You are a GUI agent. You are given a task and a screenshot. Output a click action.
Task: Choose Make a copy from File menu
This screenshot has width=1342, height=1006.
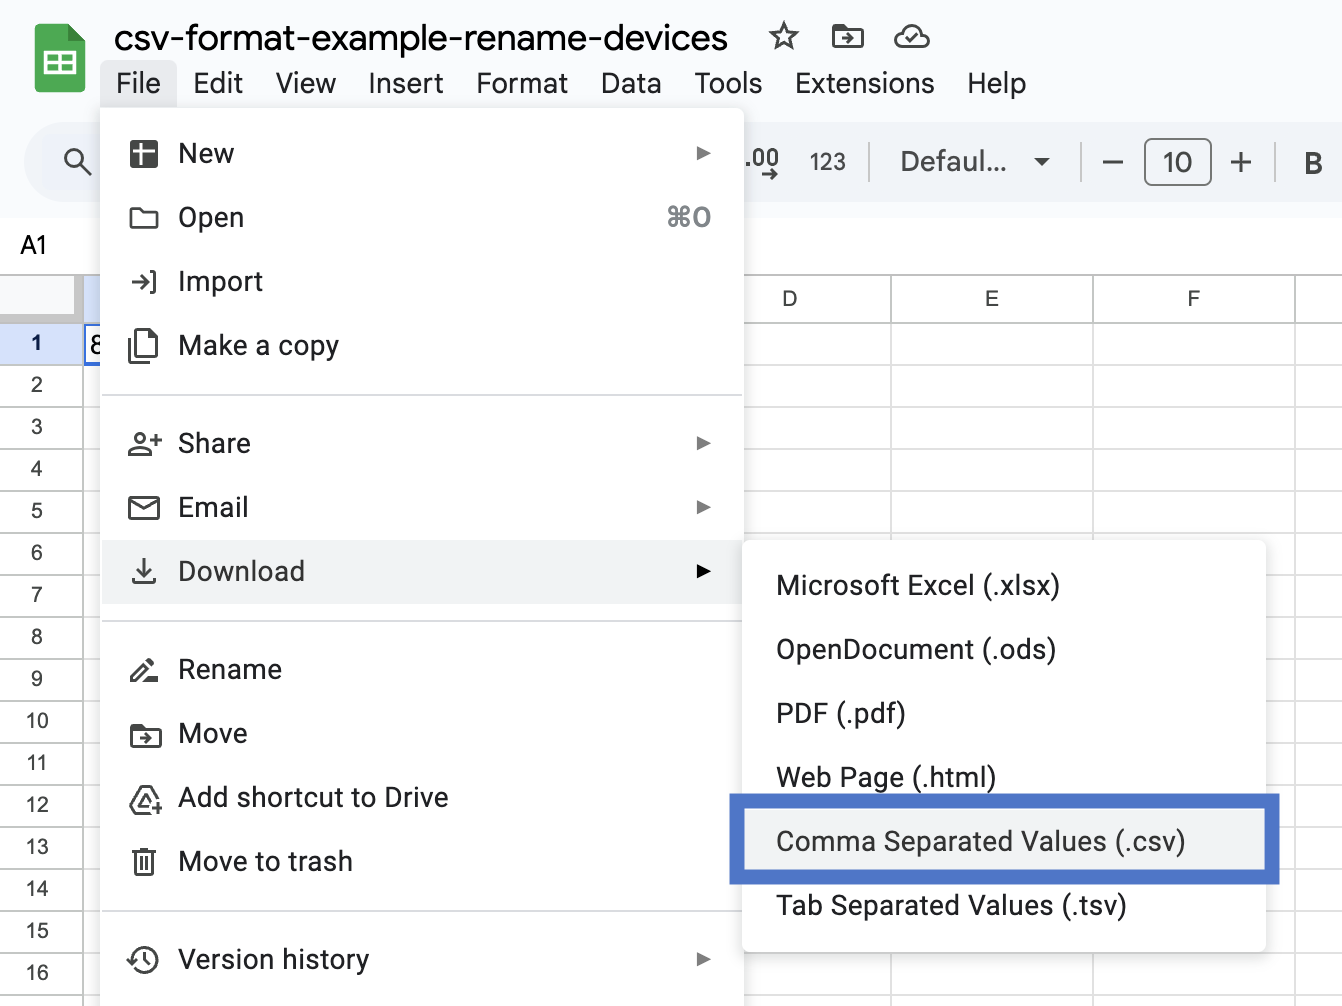click(x=258, y=345)
